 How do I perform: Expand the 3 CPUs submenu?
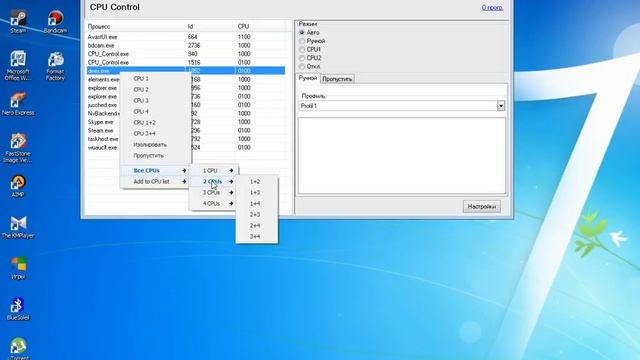point(213,192)
